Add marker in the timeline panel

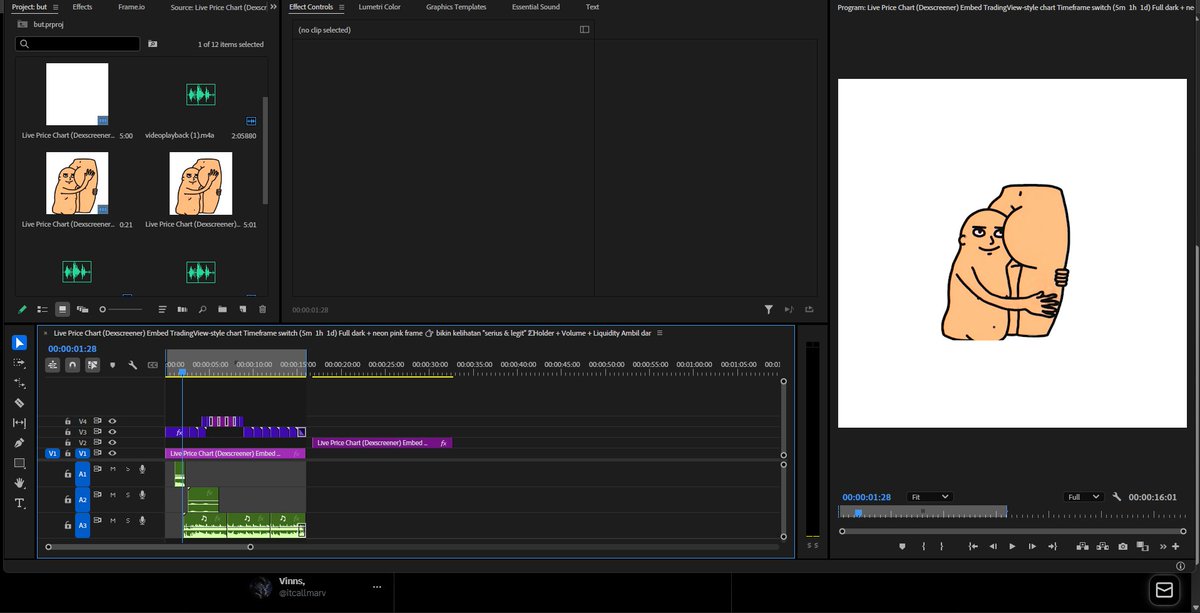[113, 366]
